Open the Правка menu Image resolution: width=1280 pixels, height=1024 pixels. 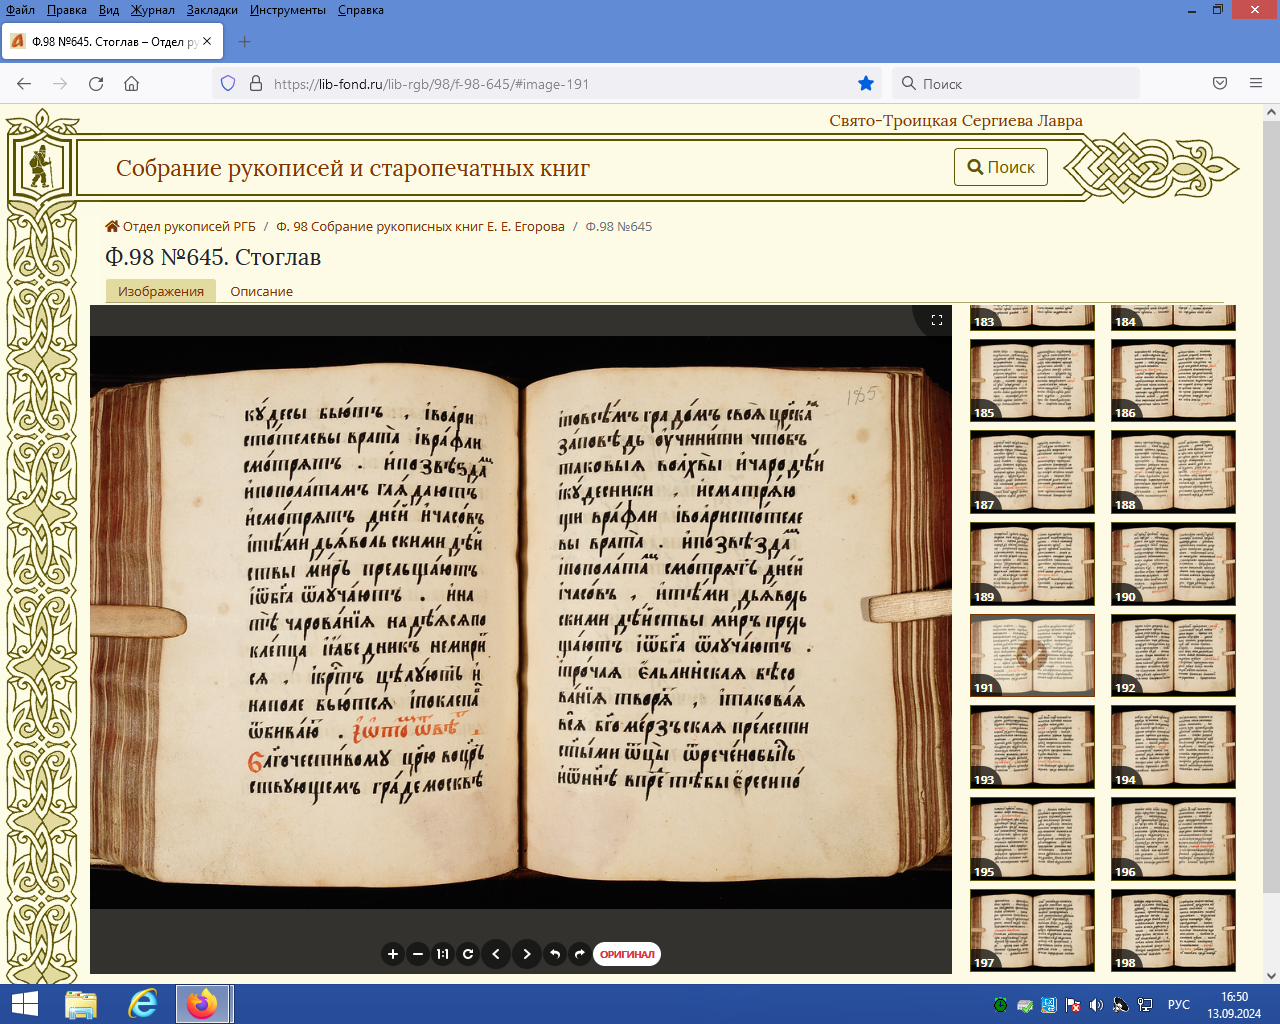point(66,10)
